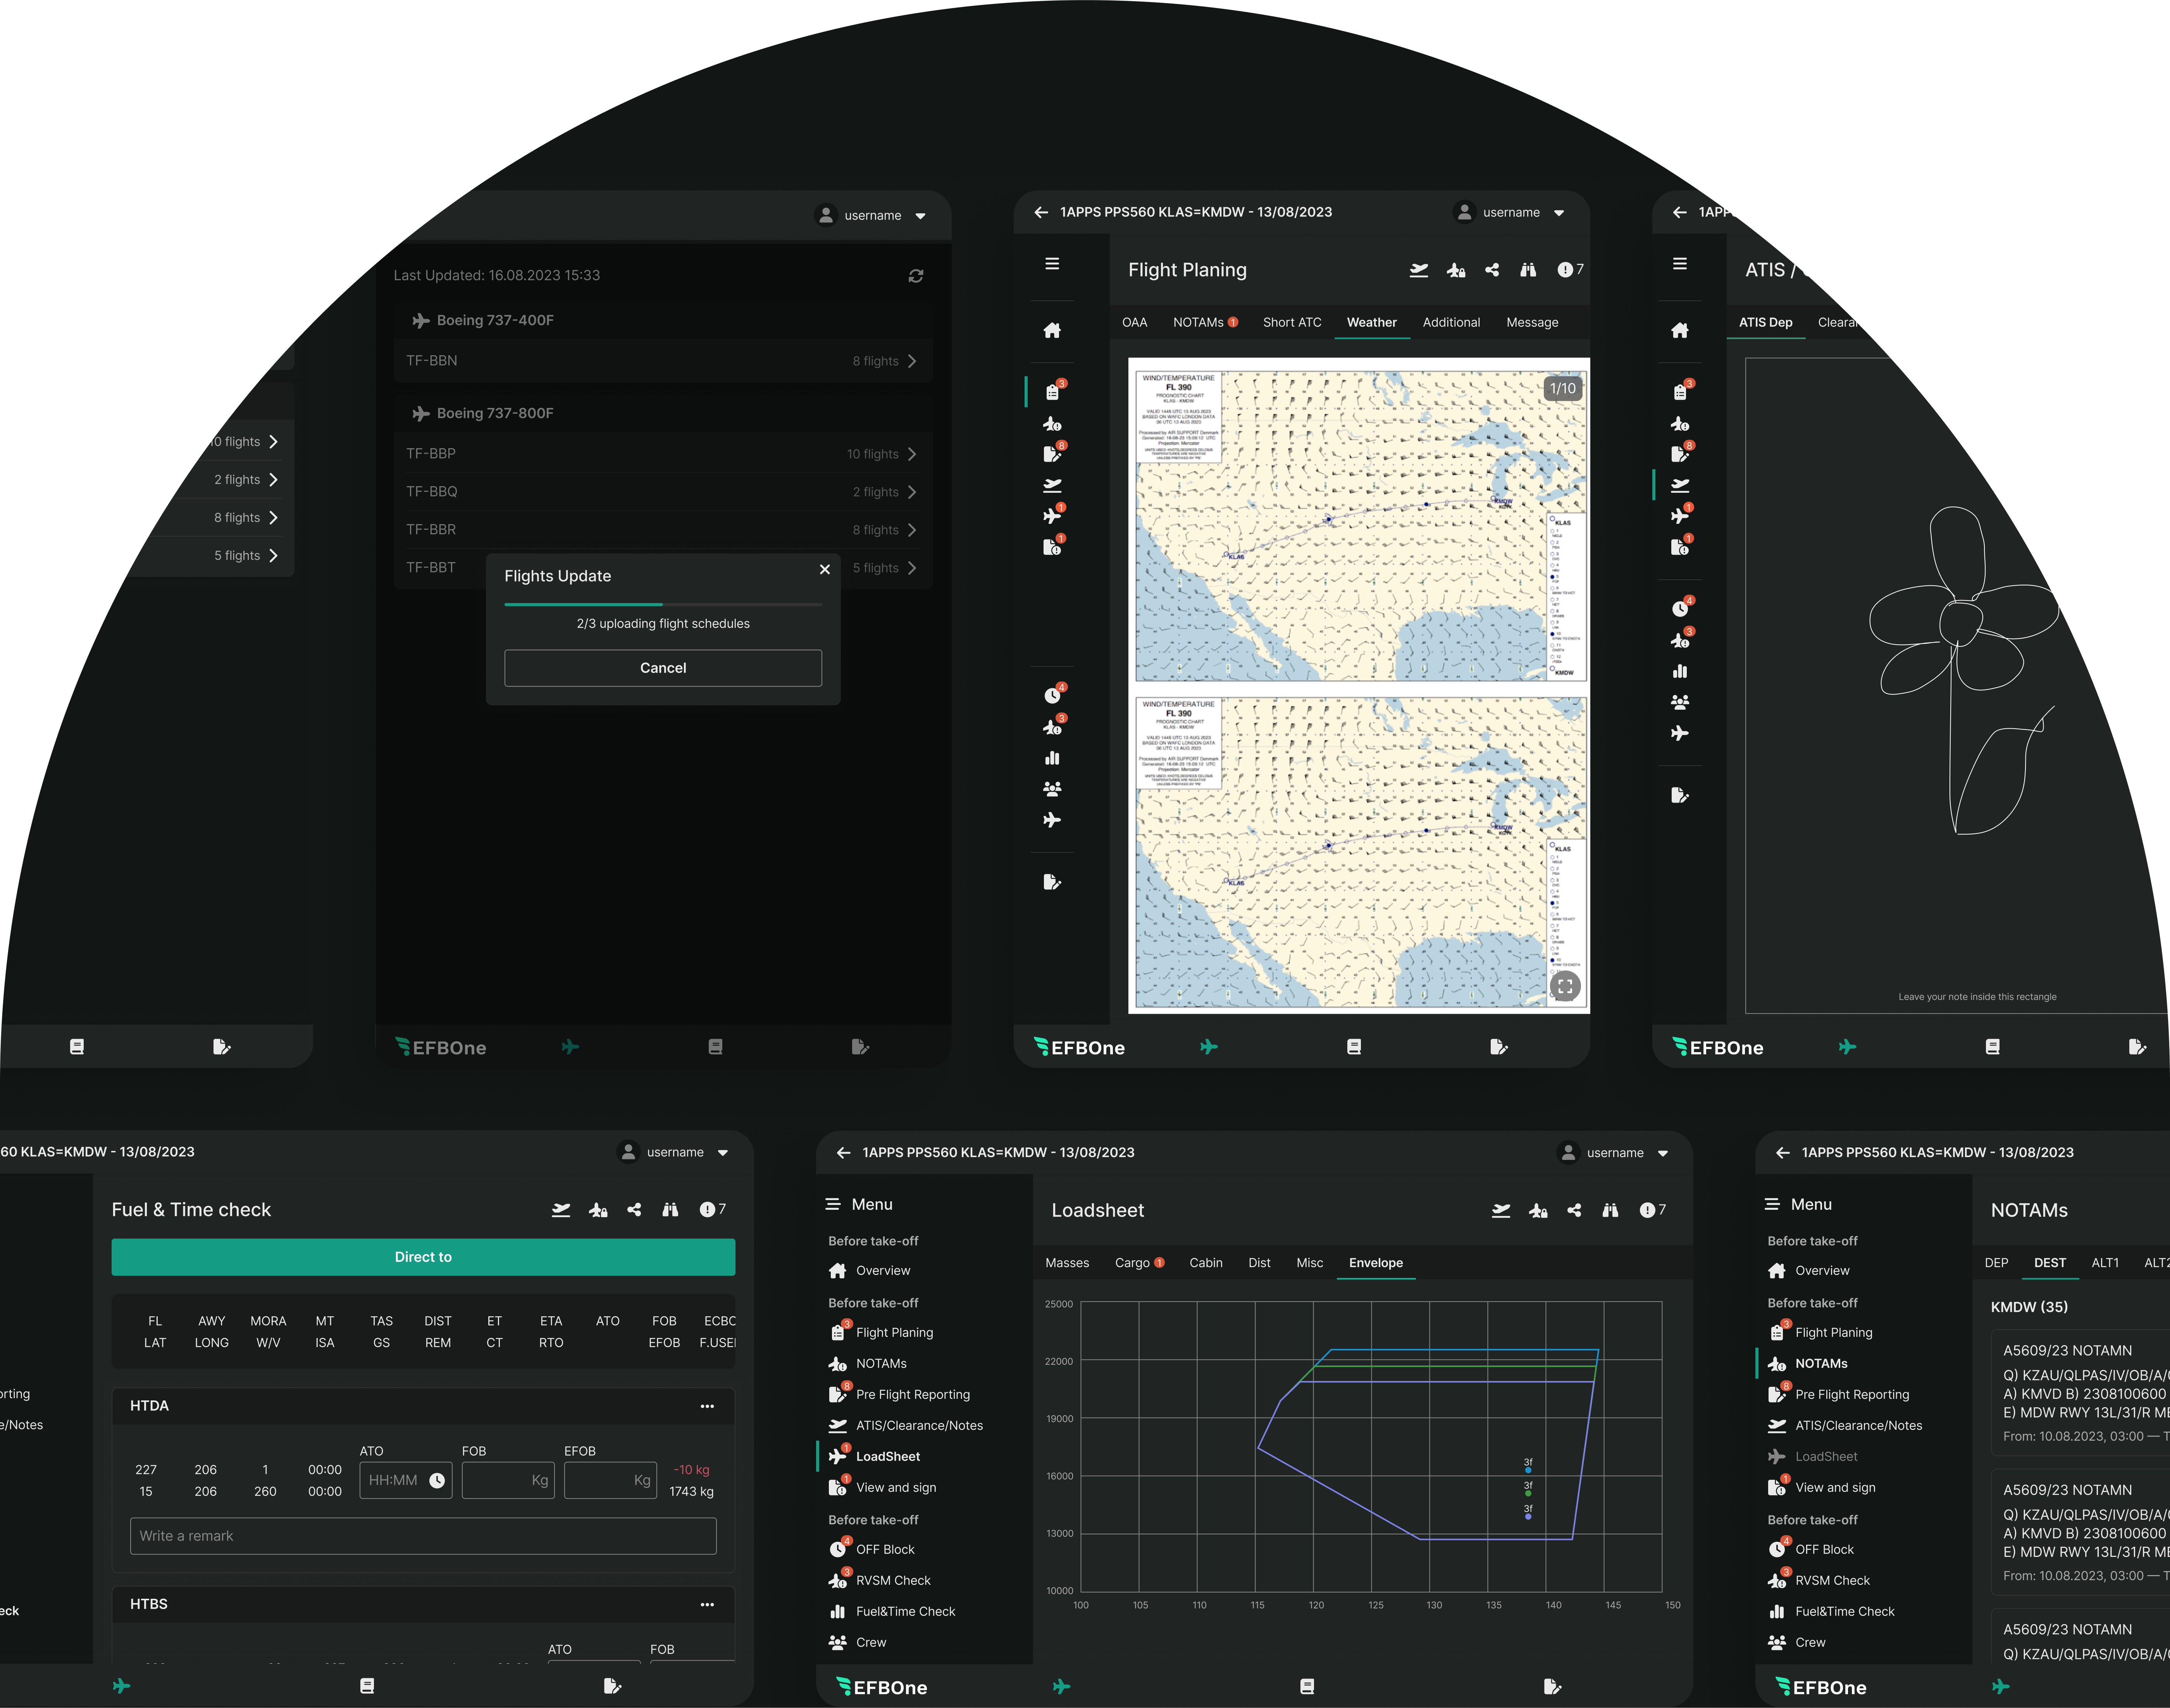
Task: Open Flight Planing in Loadsheet menu
Action: (x=882, y=1333)
